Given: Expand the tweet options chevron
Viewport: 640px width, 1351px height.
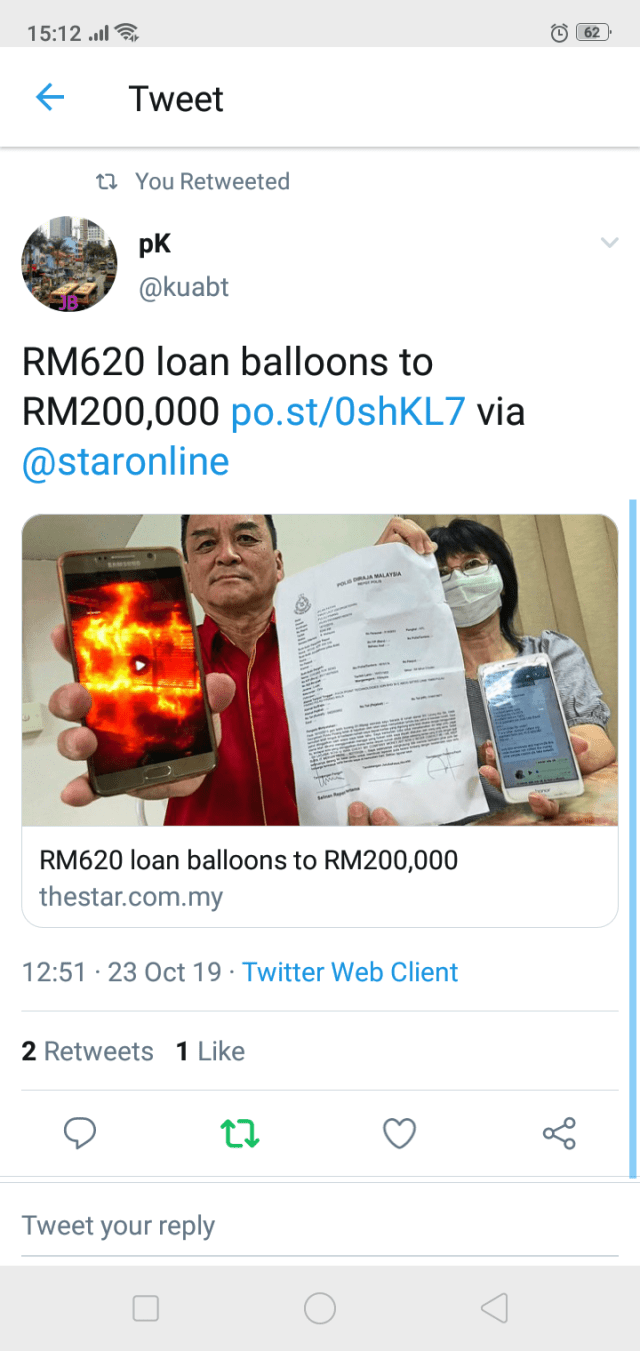Looking at the screenshot, I should click(x=609, y=243).
